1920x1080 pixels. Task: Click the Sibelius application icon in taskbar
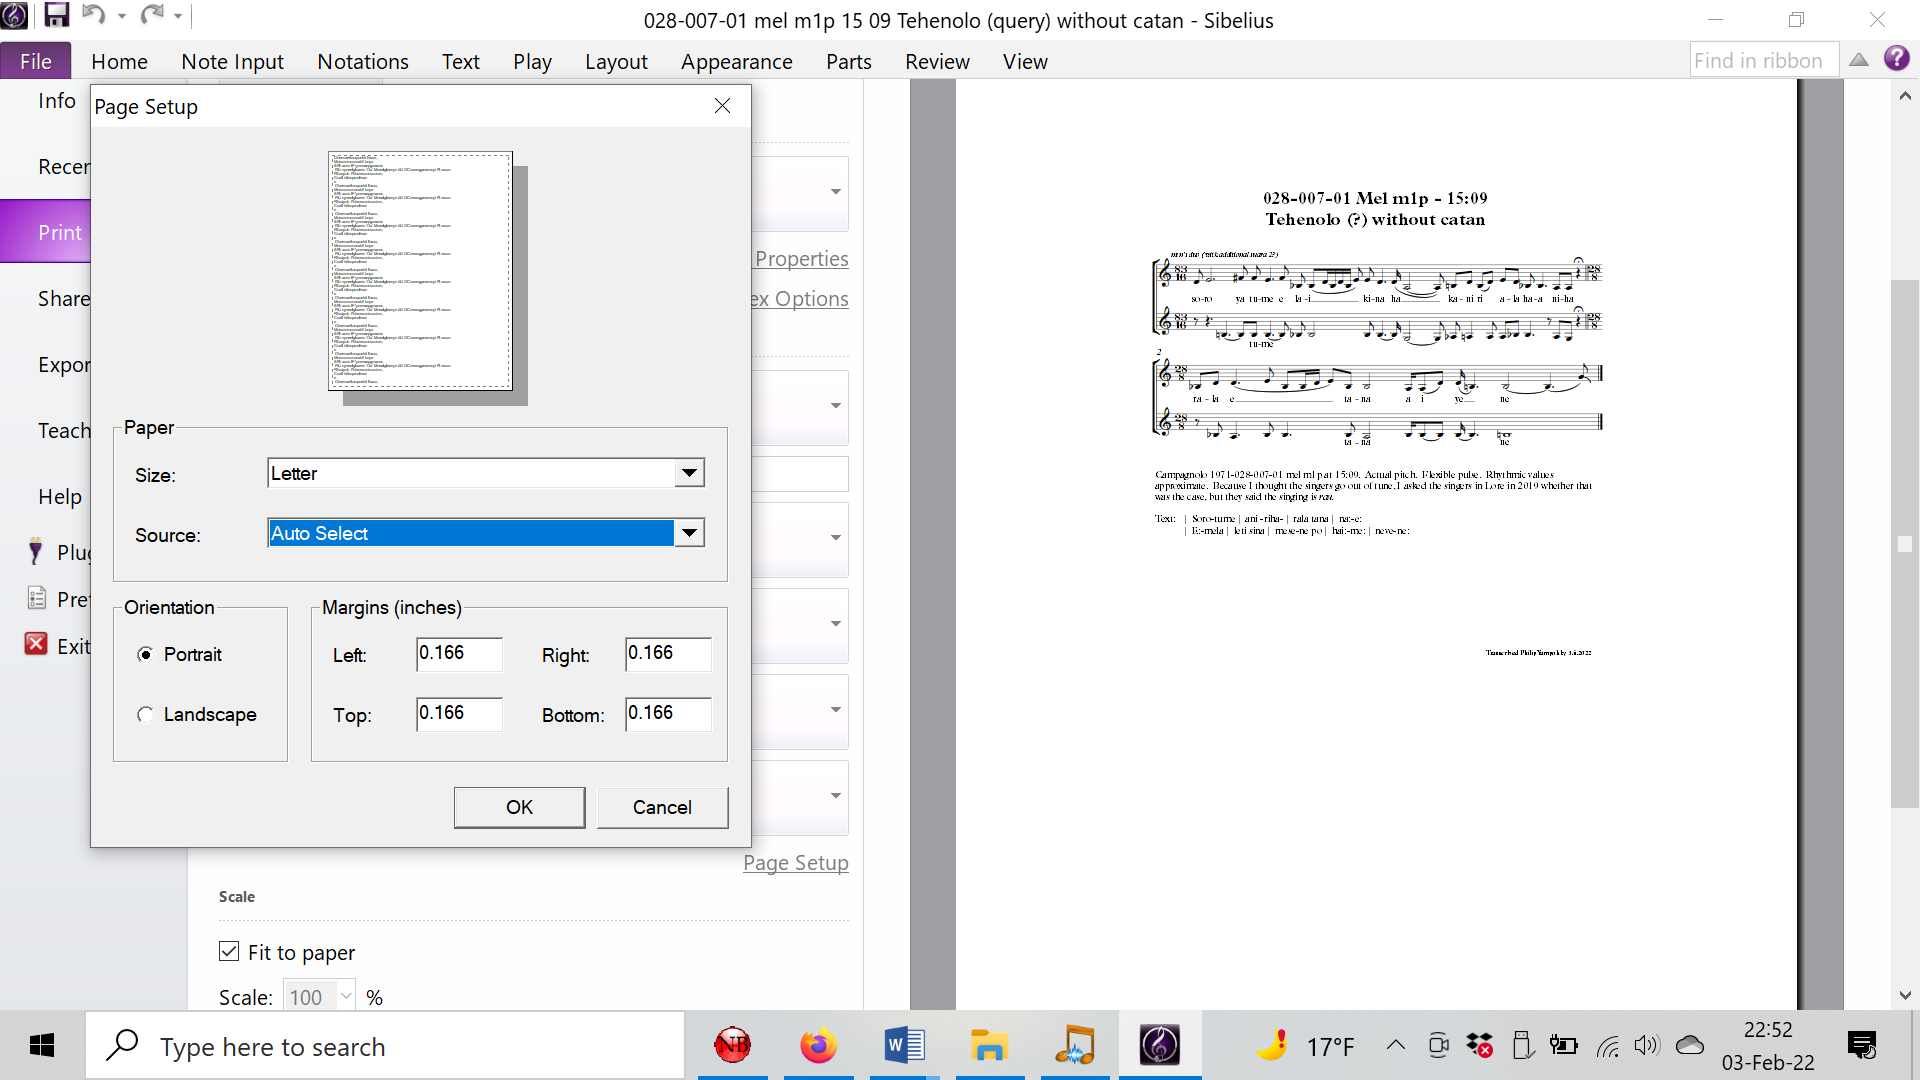pyautogui.click(x=1159, y=1046)
